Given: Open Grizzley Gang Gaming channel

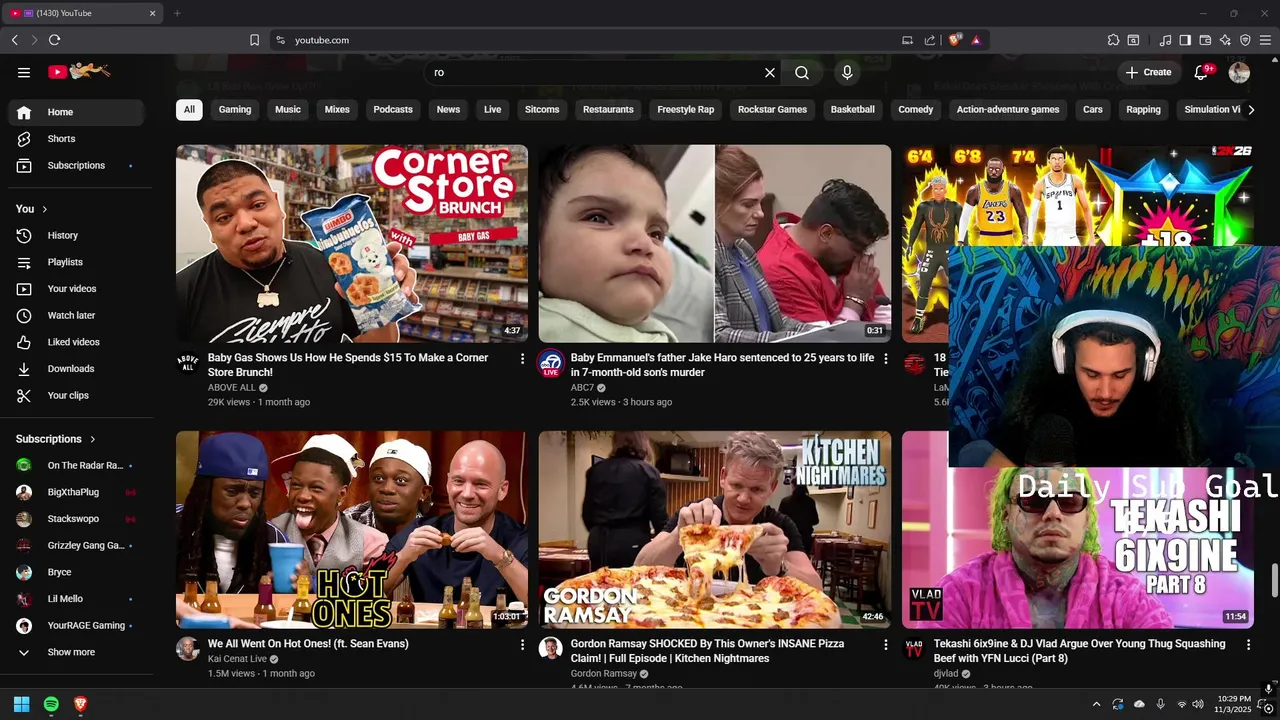Looking at the screenshot, I should [x=77, y=545].
